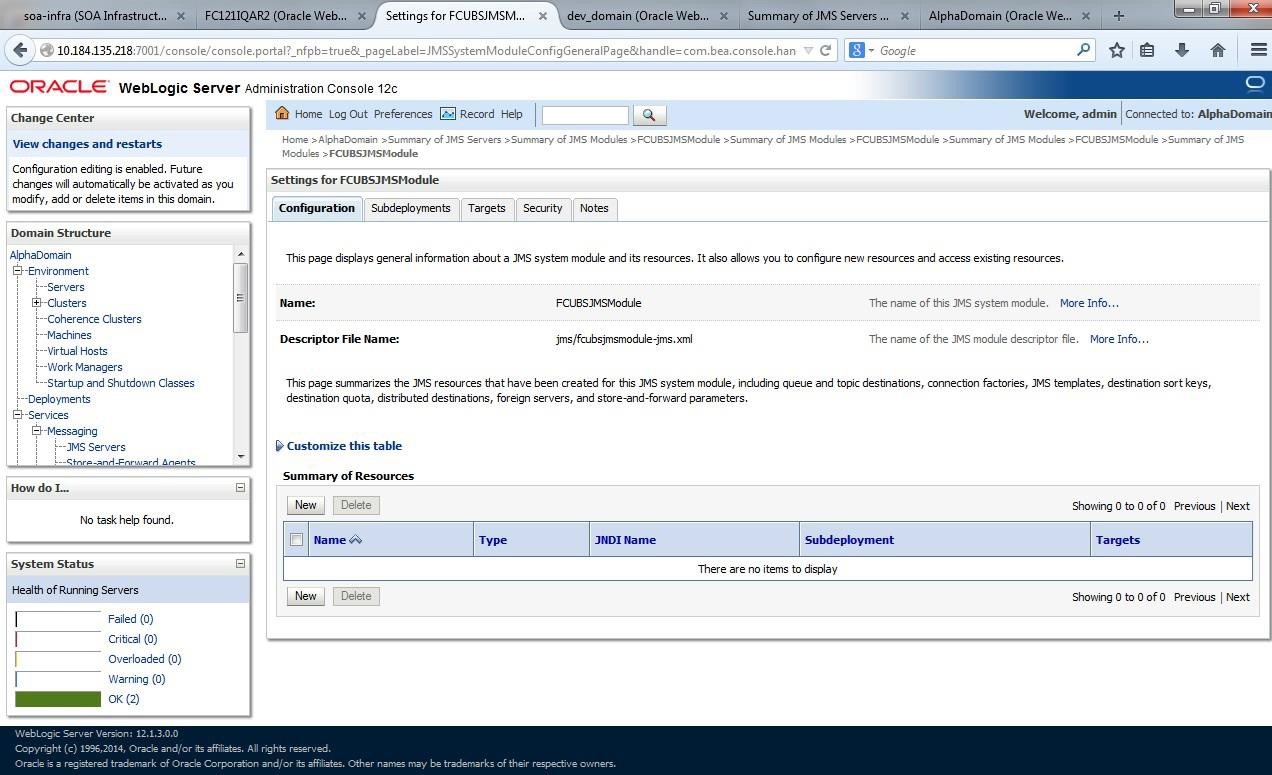Image resolution: width=1272 pixels, height=775 pixels.
Task: Open the Notes tab
Action: pos(594,208)
